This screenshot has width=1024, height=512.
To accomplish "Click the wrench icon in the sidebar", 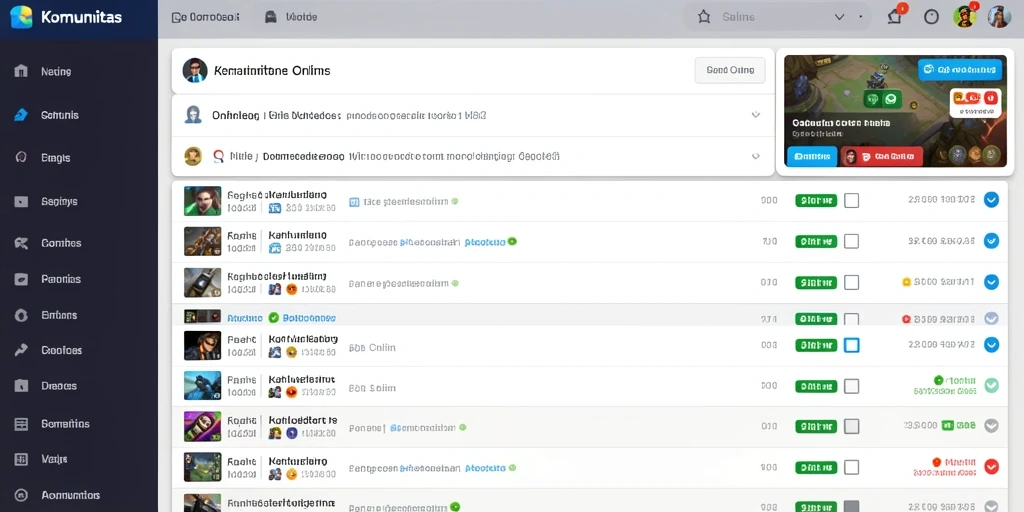I will [x=21, y=350].
